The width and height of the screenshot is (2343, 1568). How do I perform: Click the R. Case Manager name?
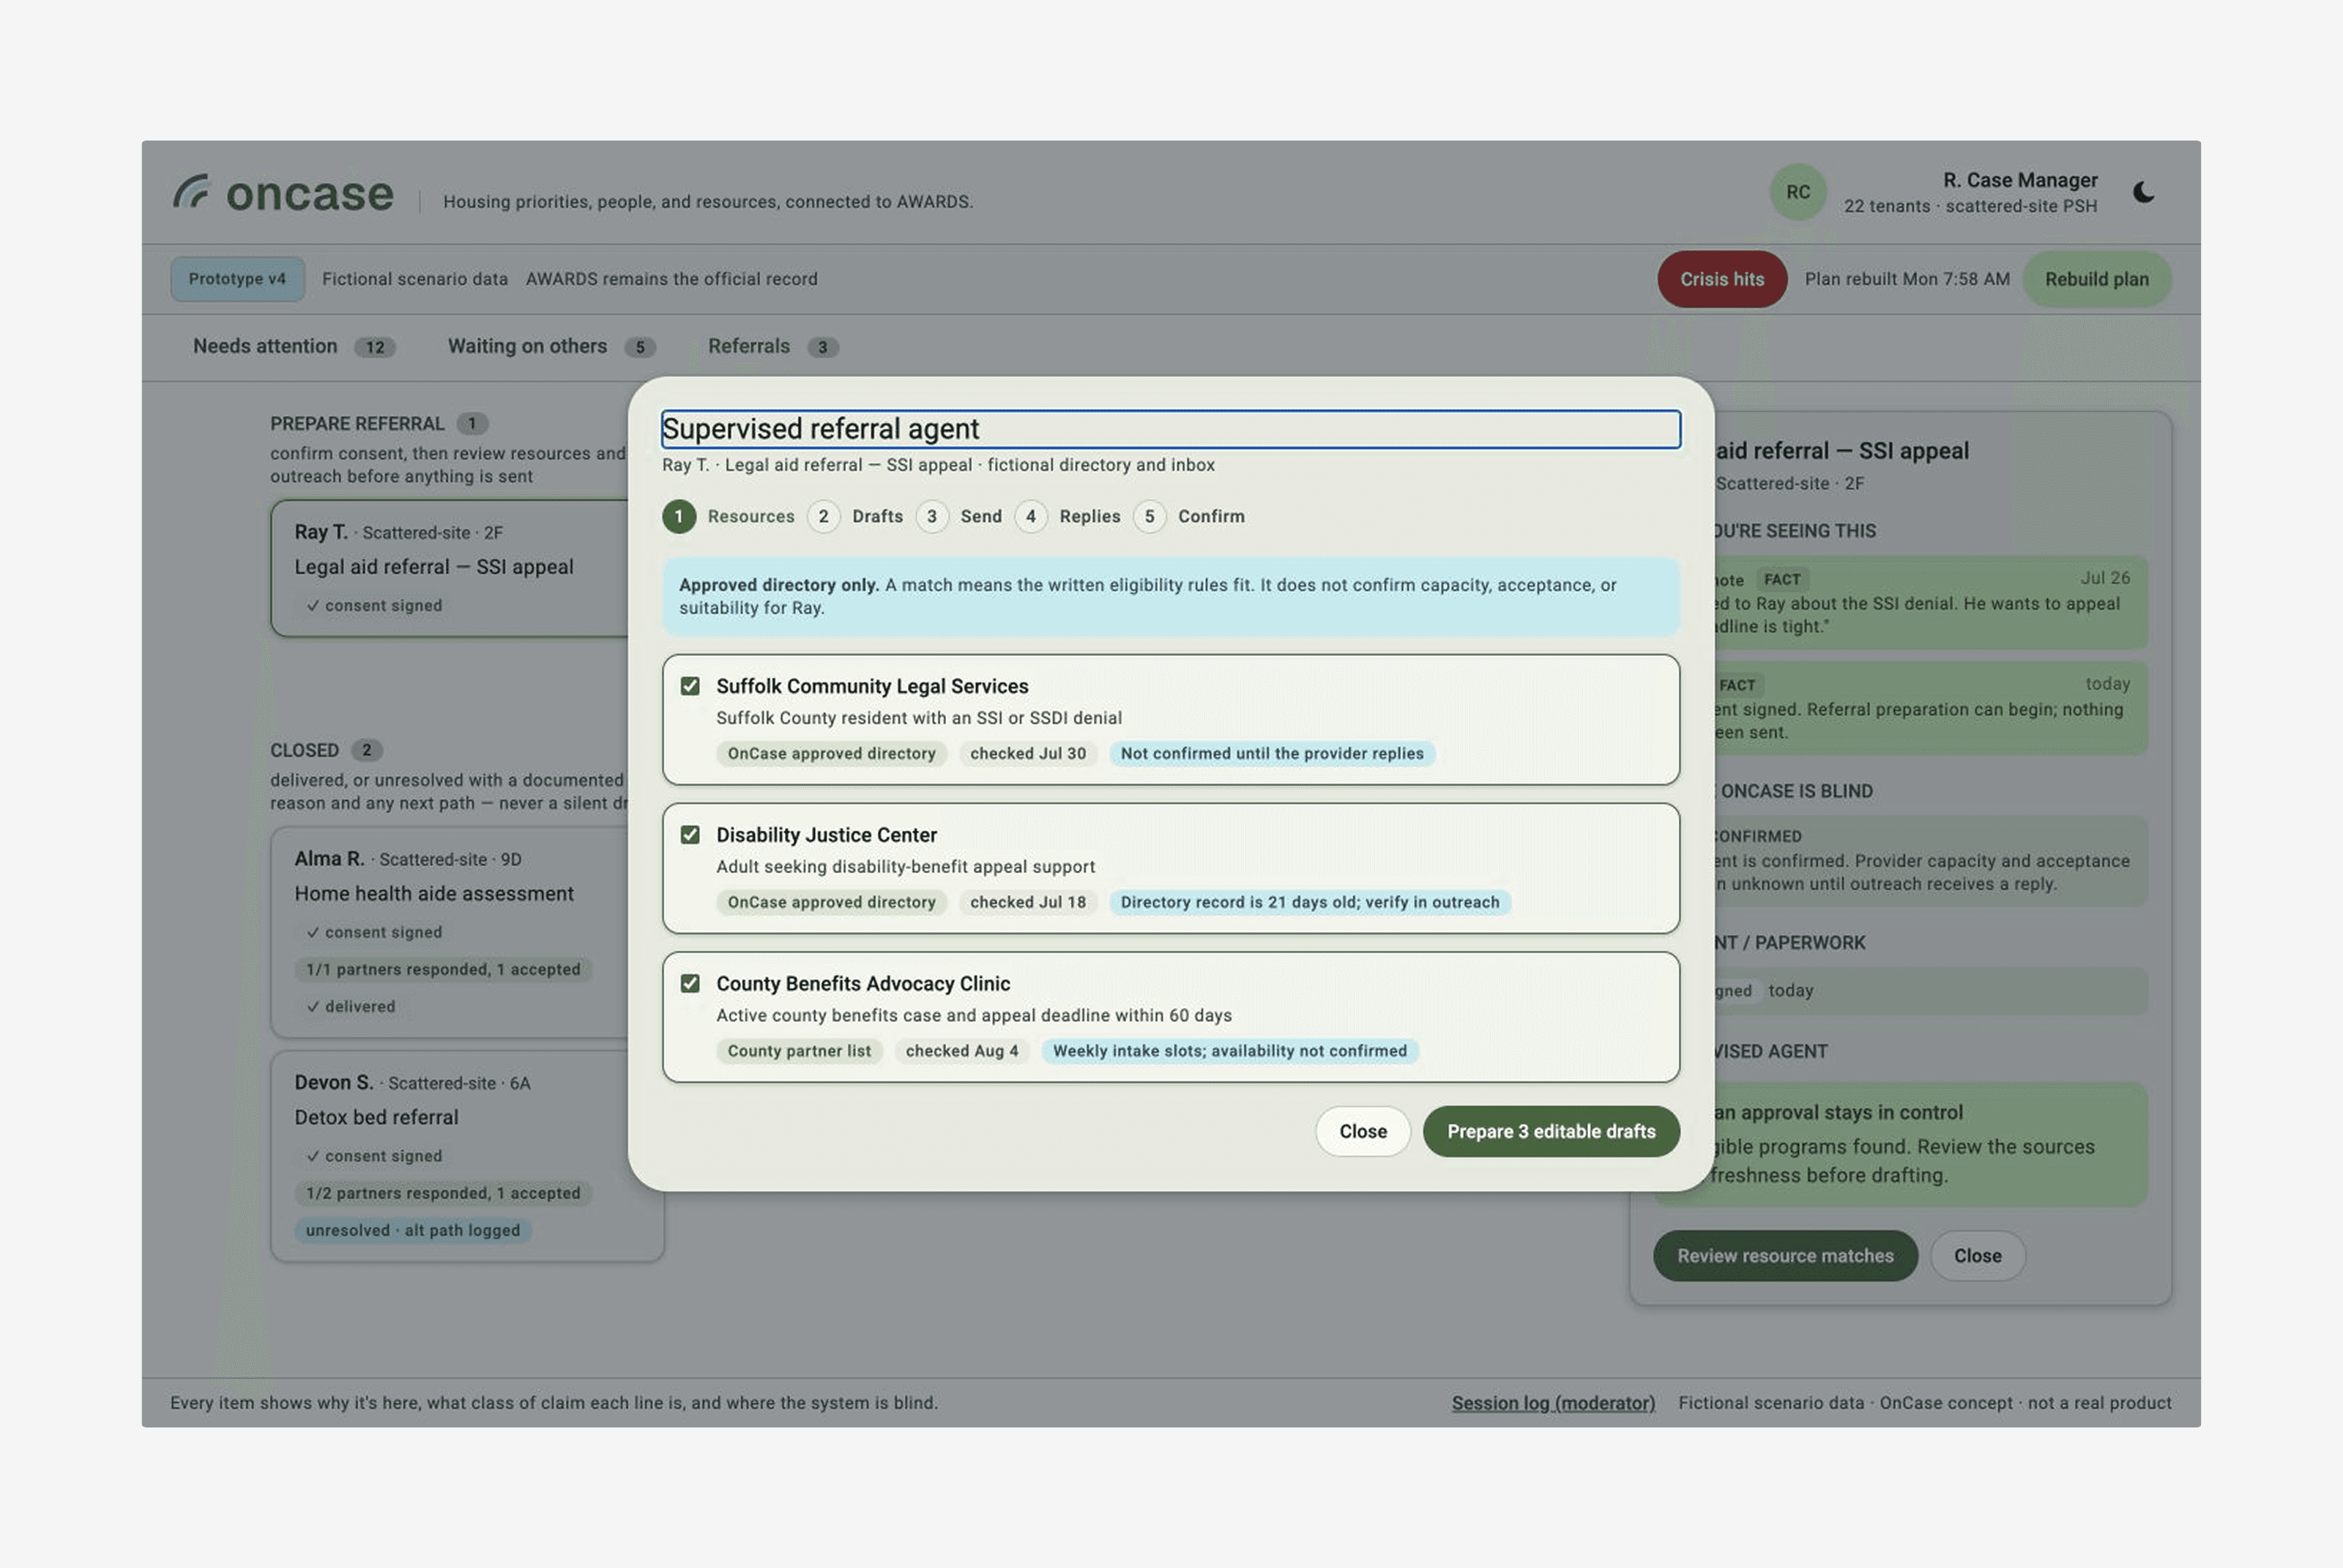[2020, 180]
